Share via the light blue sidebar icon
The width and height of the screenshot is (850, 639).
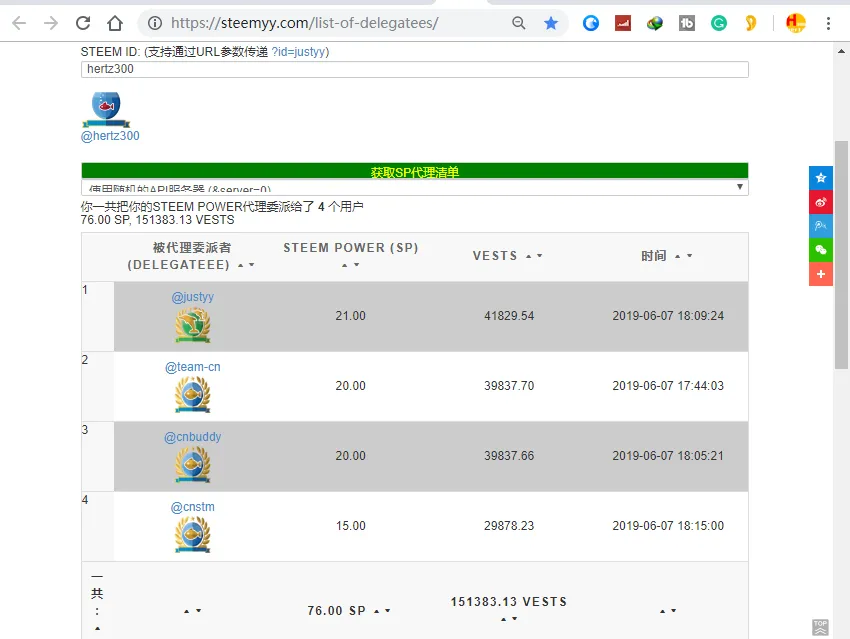click(x=821, y=225)
